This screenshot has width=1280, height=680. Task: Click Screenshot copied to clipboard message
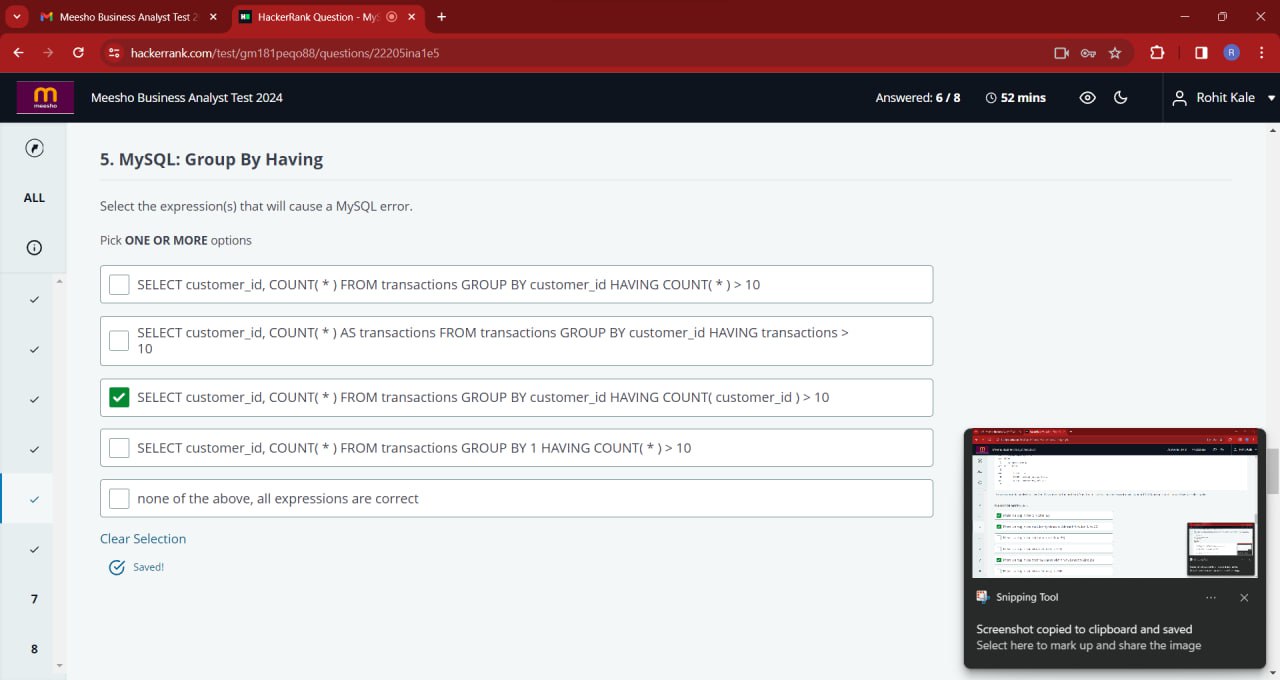click(x=1084, y=629)
